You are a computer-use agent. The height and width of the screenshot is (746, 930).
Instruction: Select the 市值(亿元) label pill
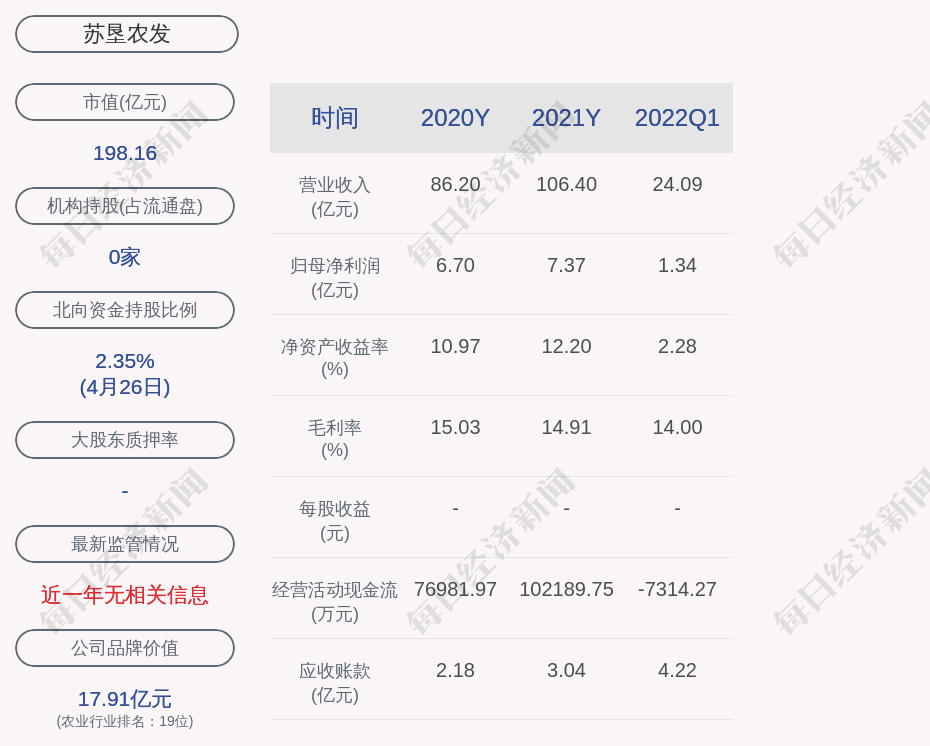(x=125, y=102)
